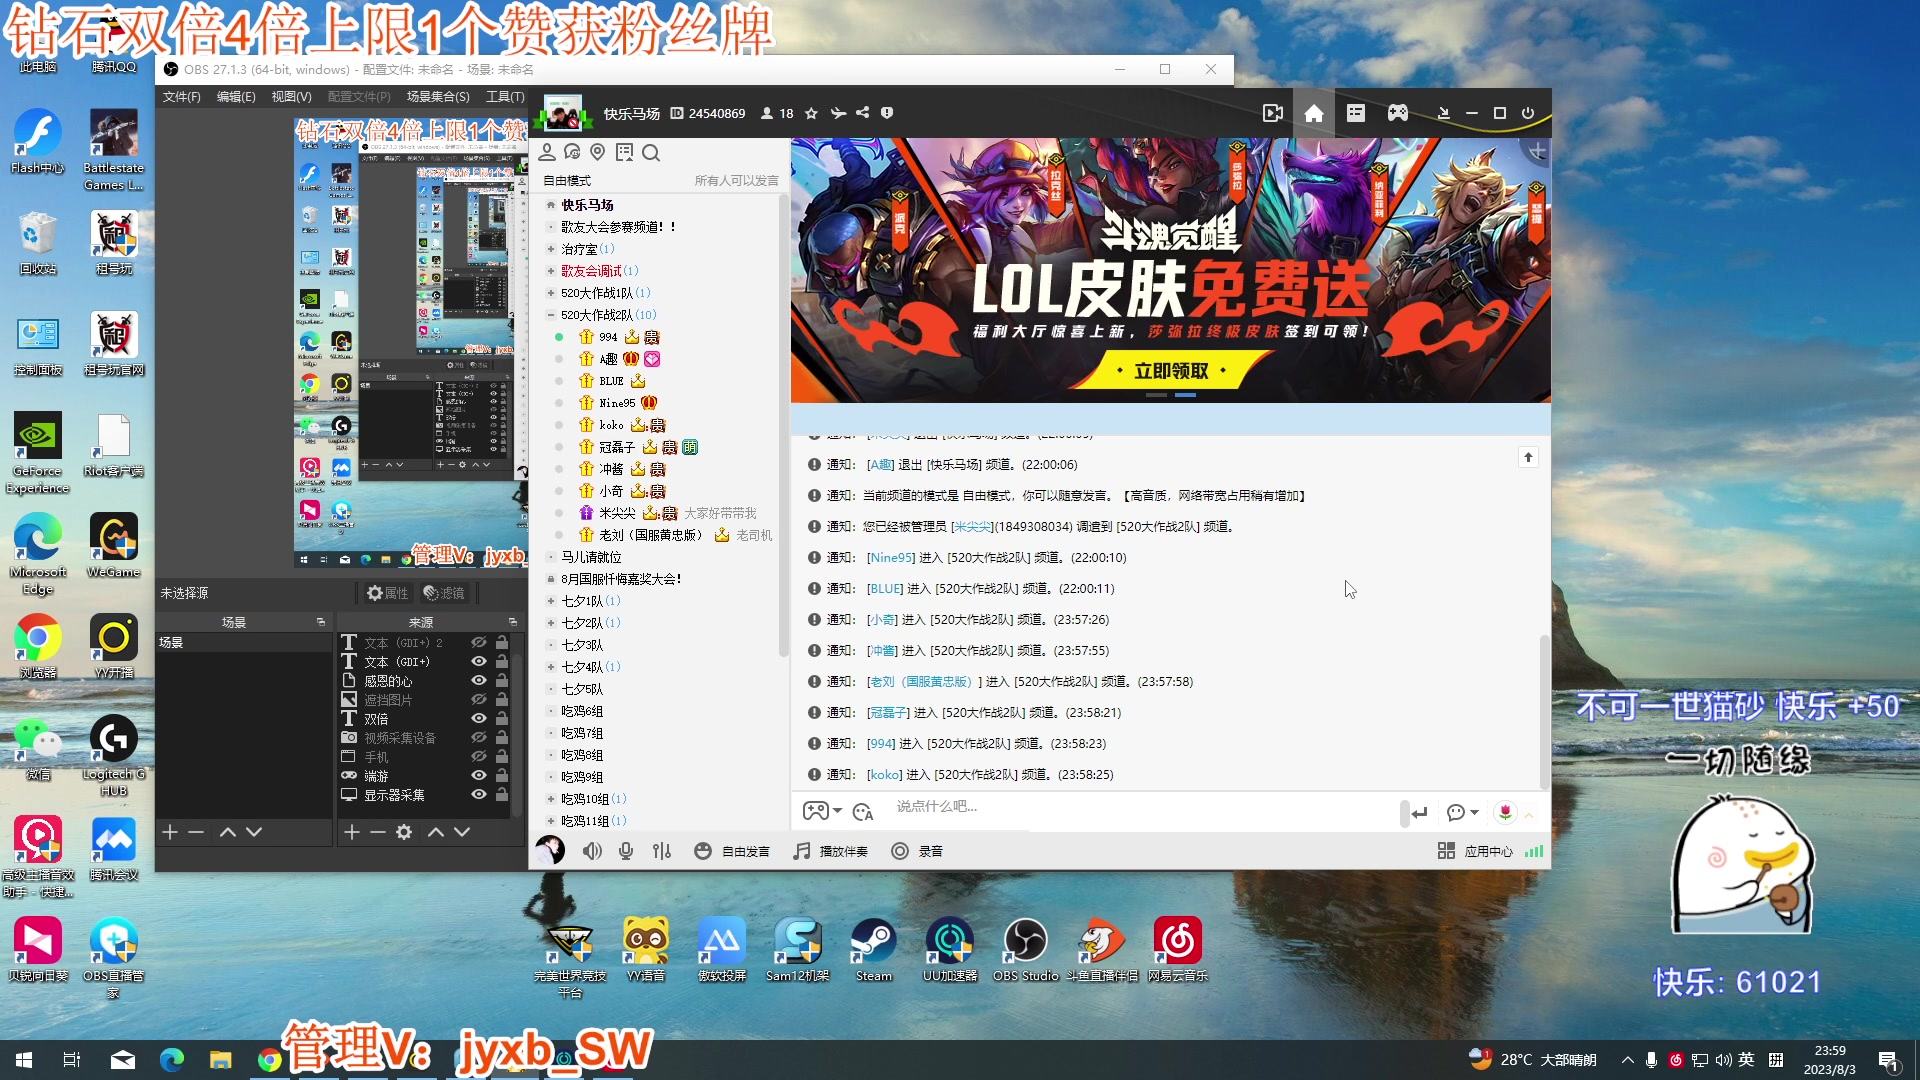The image size is (1920, 1080).
Task: Click the 播放伴奏 button
Action: (x=830, y=851)
